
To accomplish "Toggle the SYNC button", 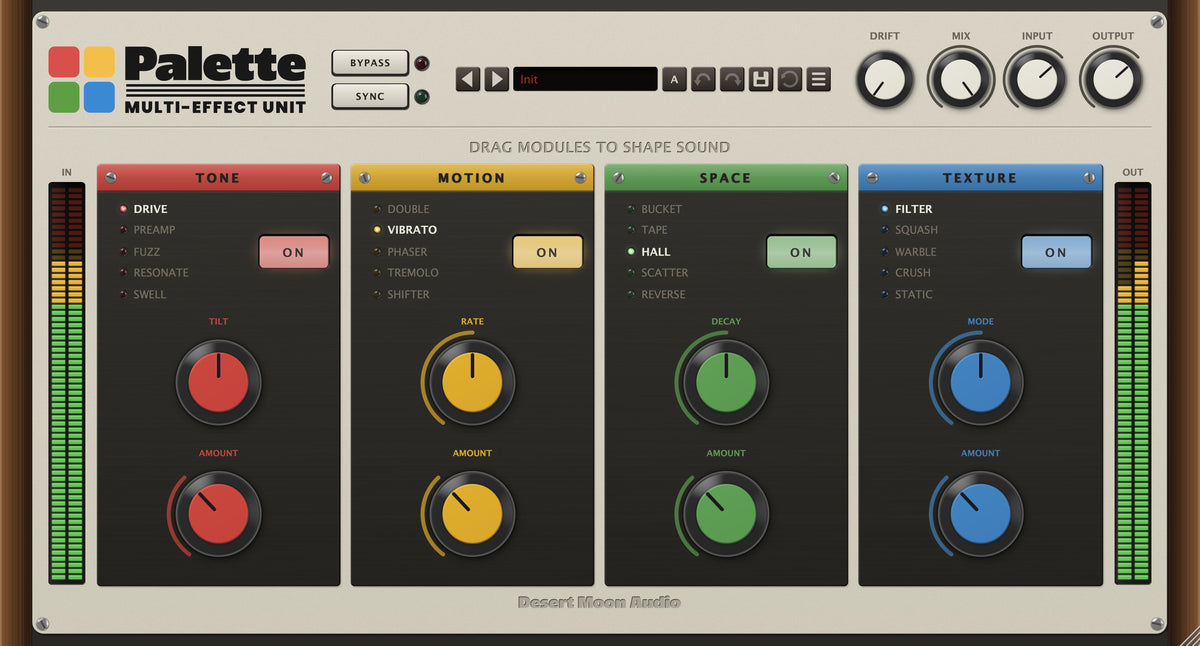I will pyautogui.click(x=371, y=97).
